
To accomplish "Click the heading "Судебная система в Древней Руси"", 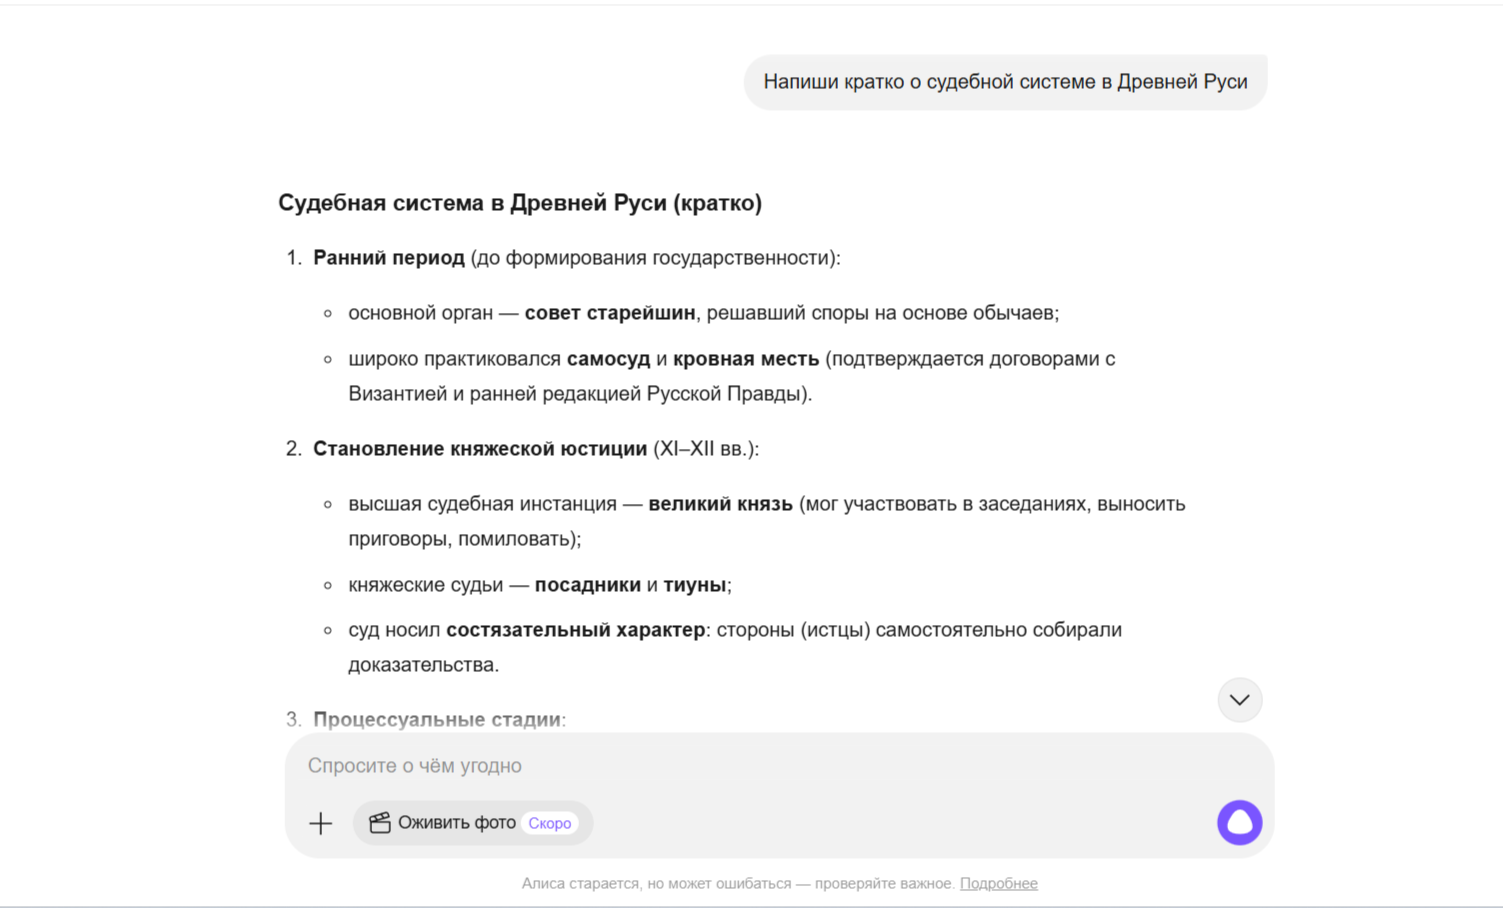I will pos(519,203).
